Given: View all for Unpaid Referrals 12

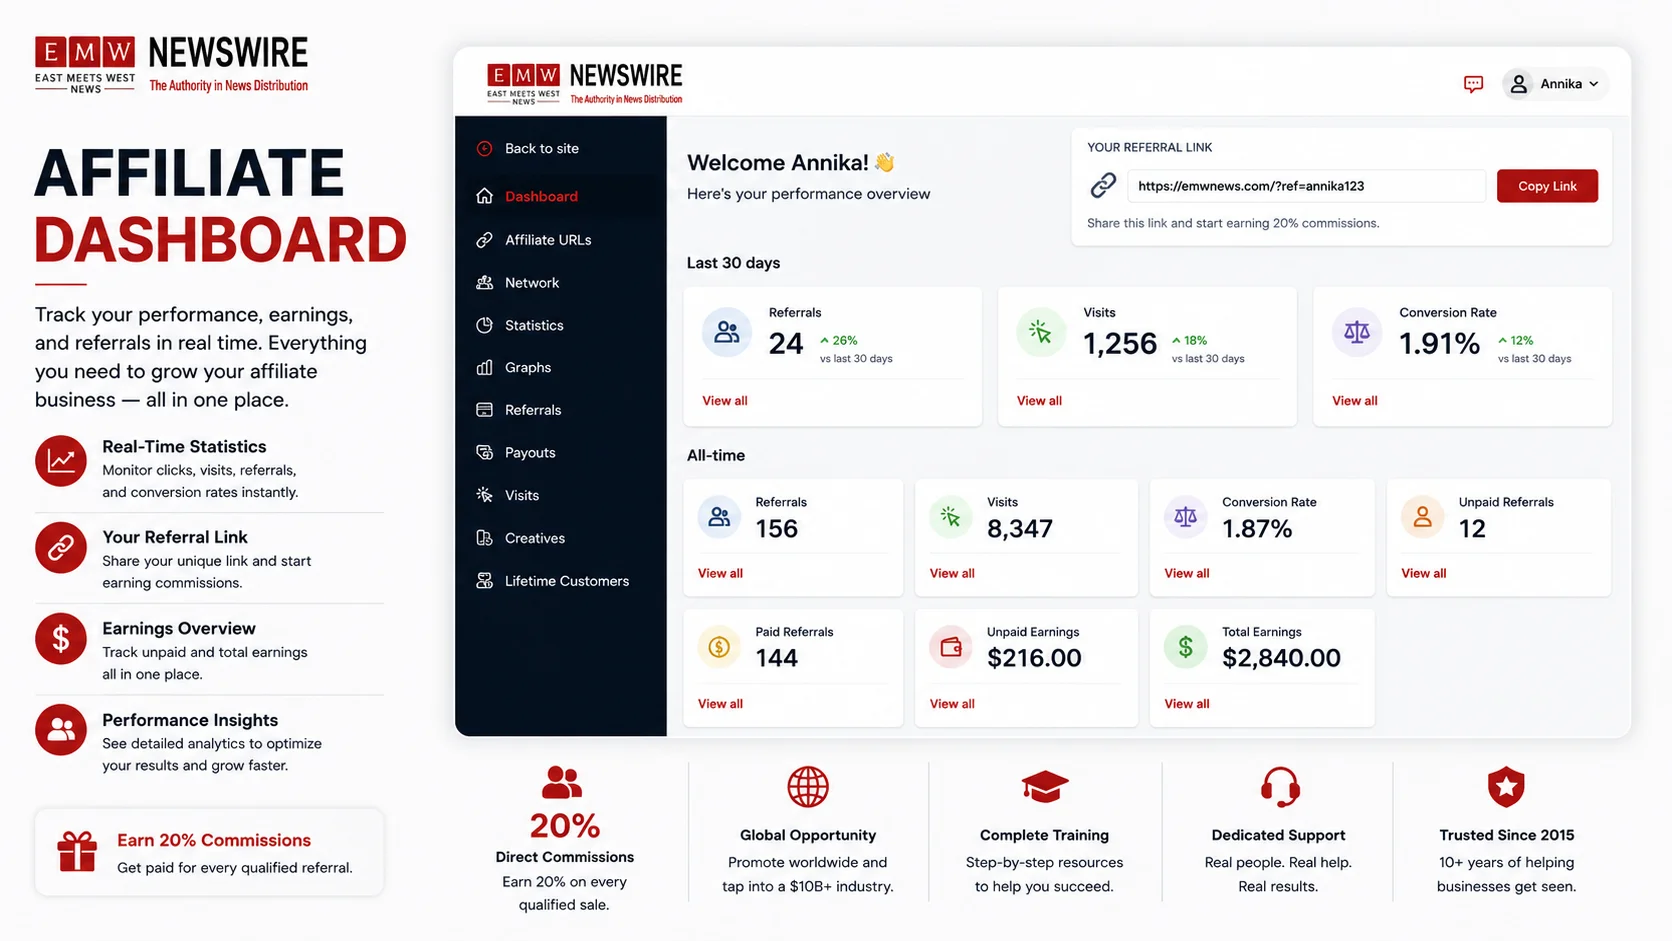Looking at the screenshot, I should pyautogui.click(x=1424, y=574).
